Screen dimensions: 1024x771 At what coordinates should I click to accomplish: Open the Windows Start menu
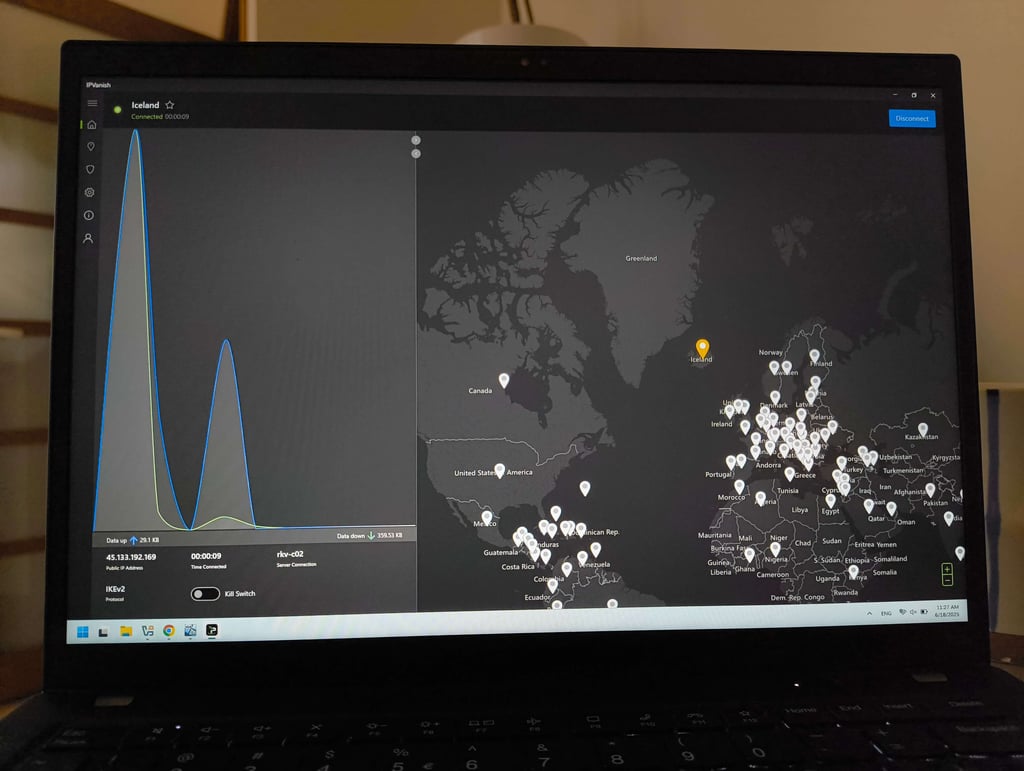click(x=82, y=631)
